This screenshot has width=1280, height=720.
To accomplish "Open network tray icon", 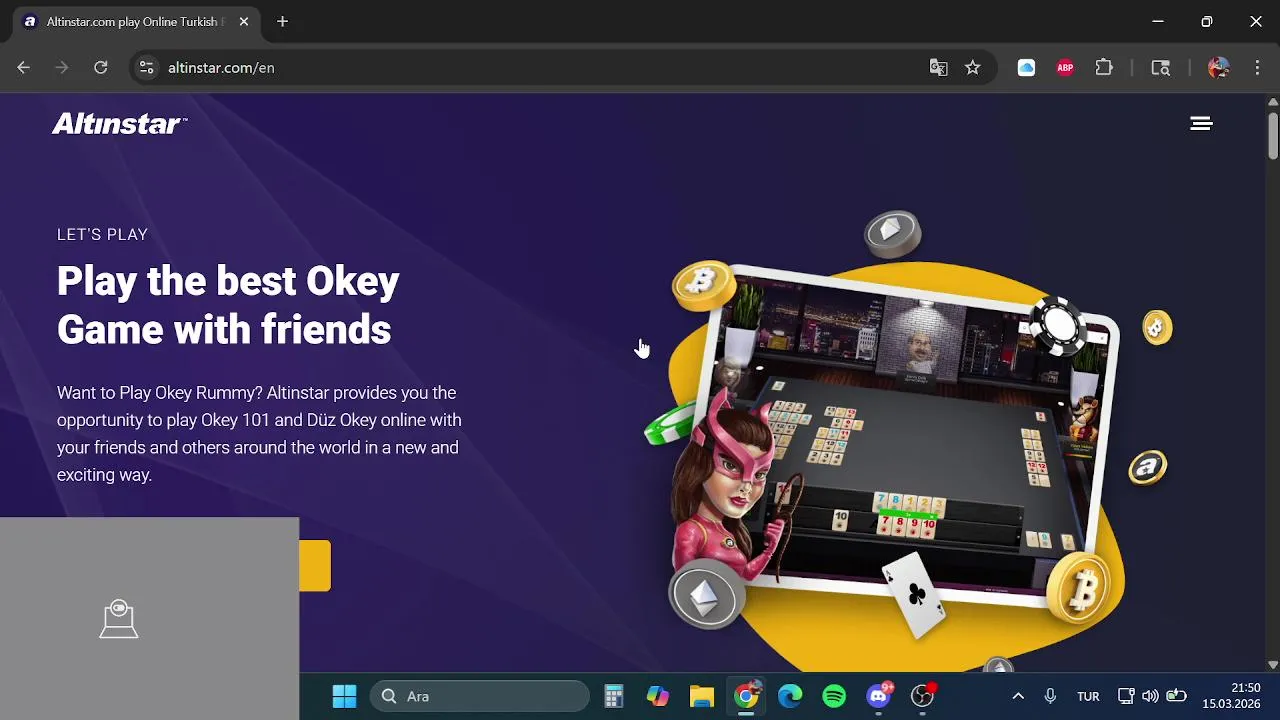I will 1125,696.
